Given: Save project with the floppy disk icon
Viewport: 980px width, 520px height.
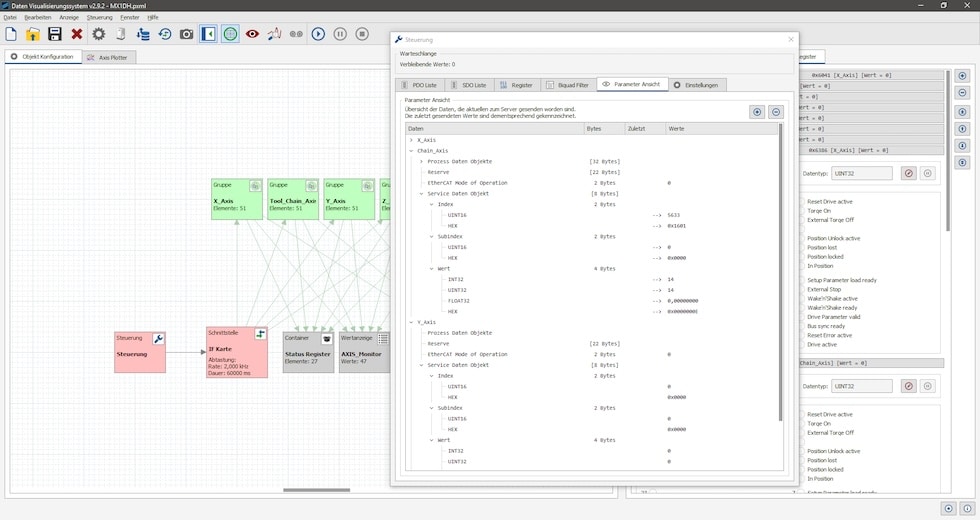Looking at the screenshot, I should point(55,34).
